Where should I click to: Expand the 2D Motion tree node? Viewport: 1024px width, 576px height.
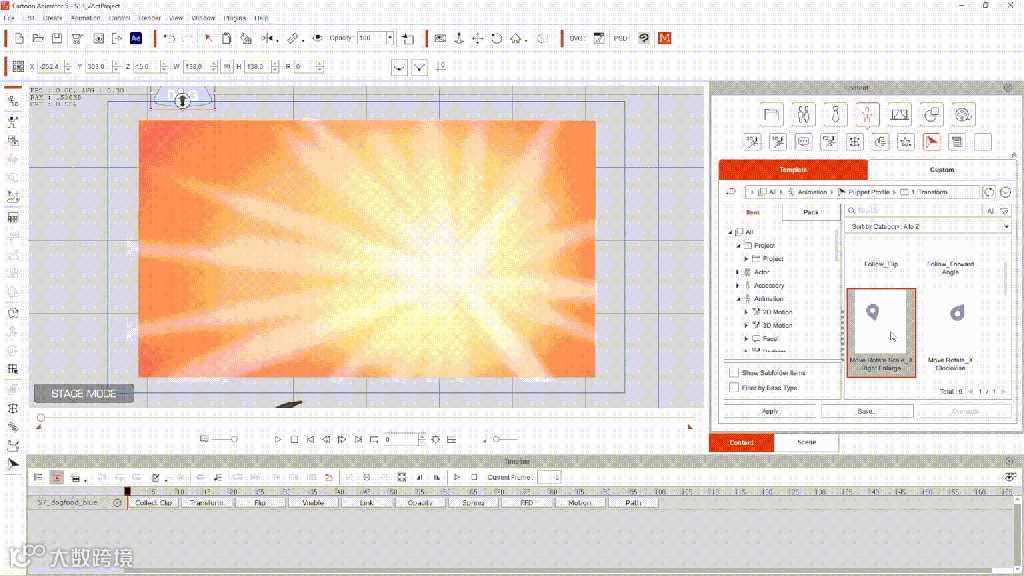tap(746, 312)
